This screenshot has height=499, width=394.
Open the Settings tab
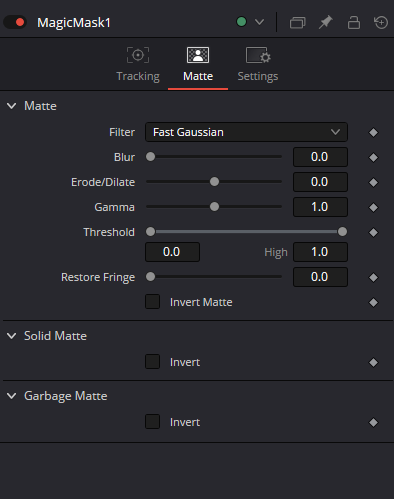point(258,65)
